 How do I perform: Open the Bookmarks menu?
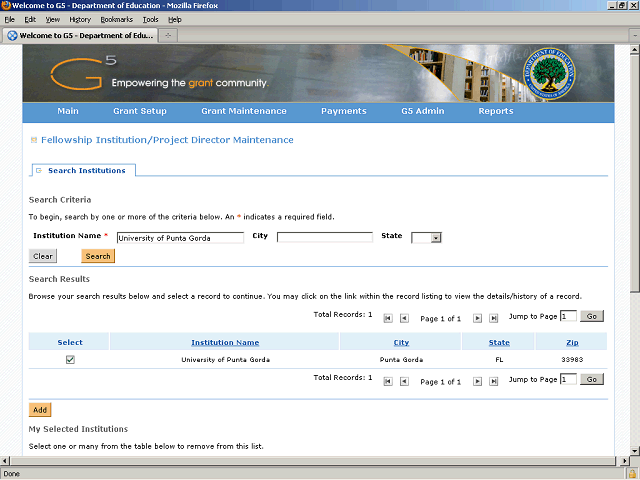click(x=116, y=20)
